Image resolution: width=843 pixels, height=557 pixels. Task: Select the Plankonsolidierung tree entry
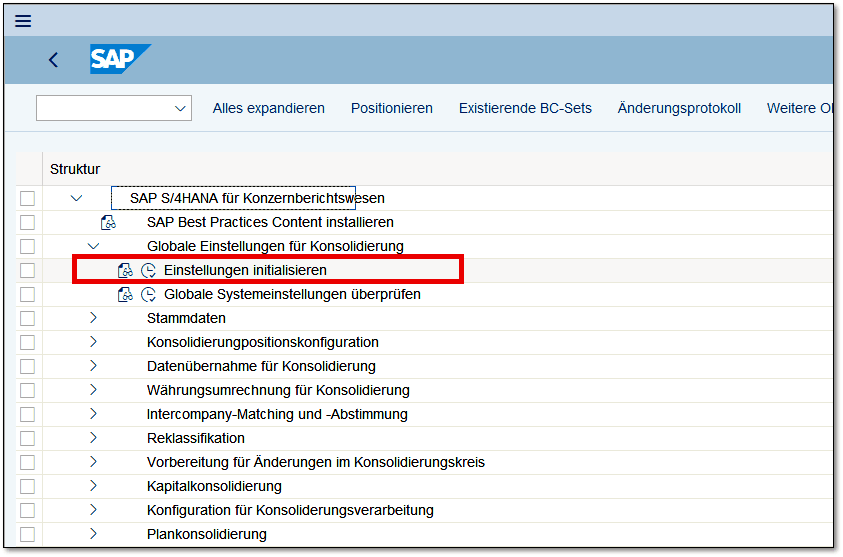(206, 534)
